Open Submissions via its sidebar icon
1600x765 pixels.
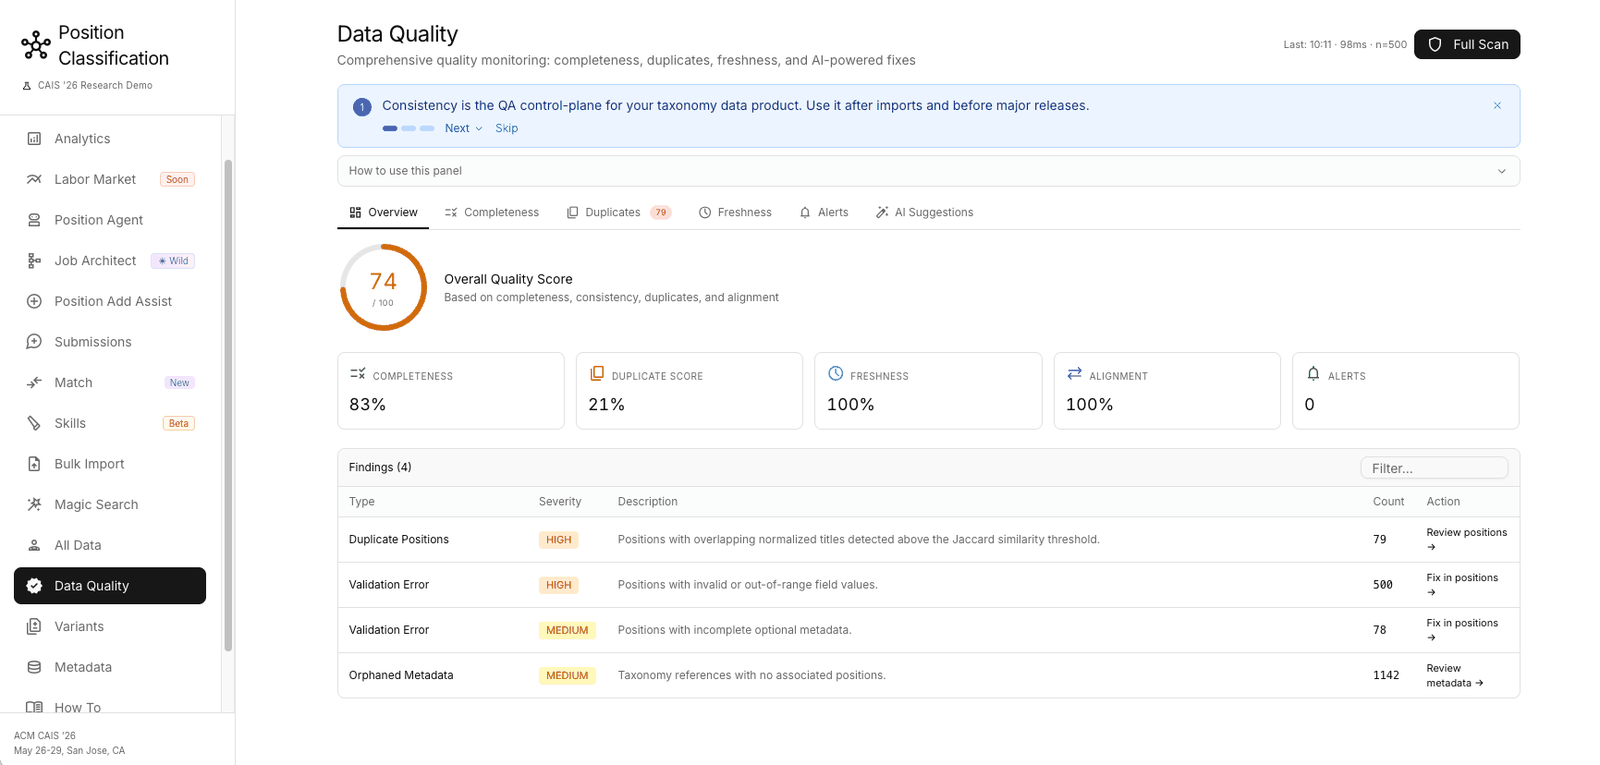point(34,342)
